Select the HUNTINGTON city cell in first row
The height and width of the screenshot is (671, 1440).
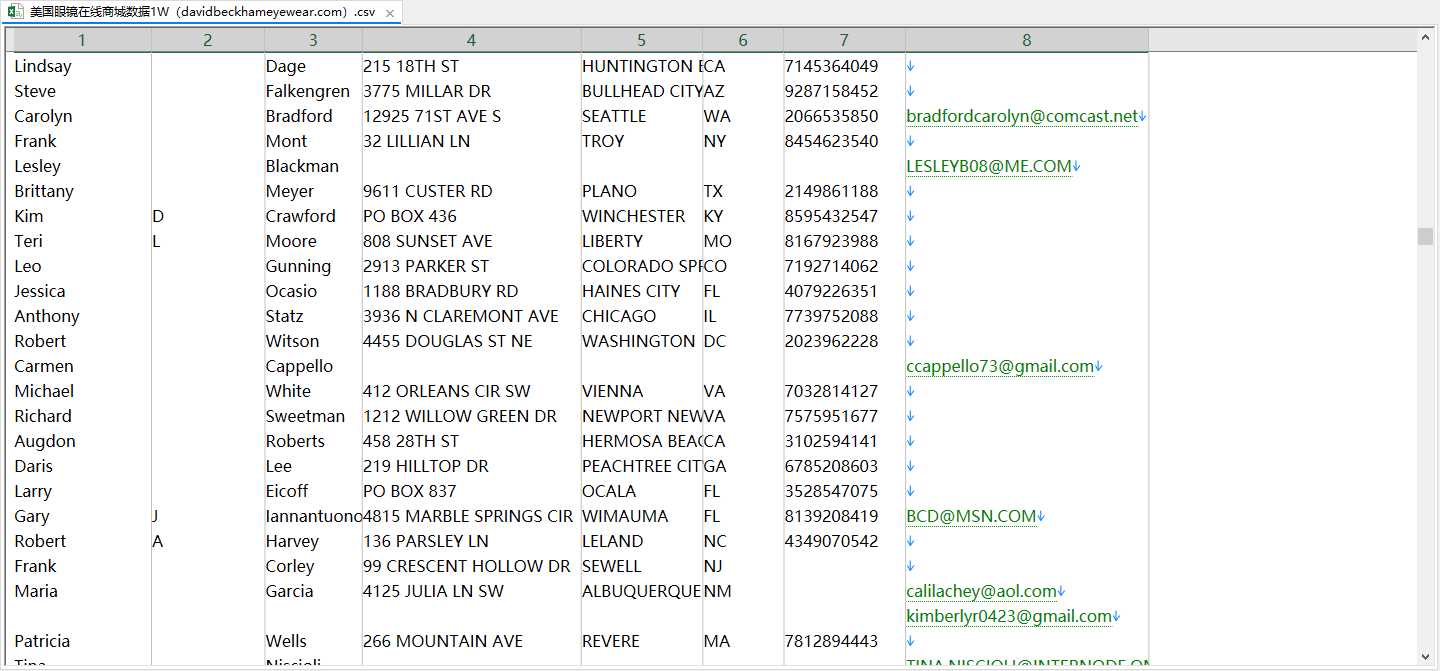click(641, 66)
